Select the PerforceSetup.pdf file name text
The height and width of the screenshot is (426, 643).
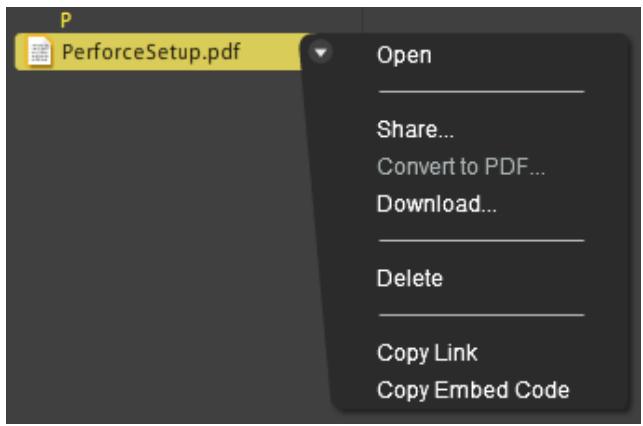point(151,52)
